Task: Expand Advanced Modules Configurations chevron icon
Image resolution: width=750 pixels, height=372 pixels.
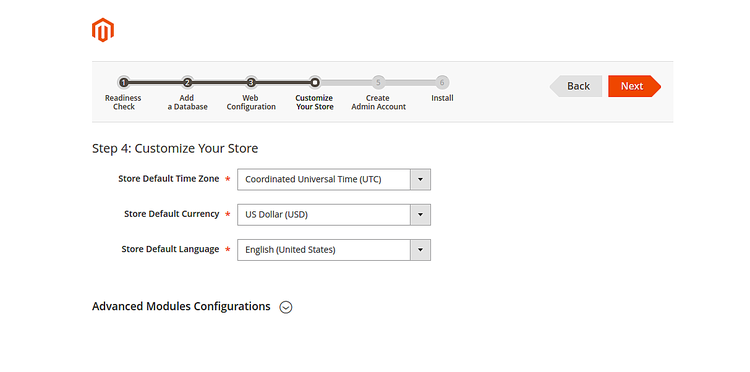Action: click(286, 307)
